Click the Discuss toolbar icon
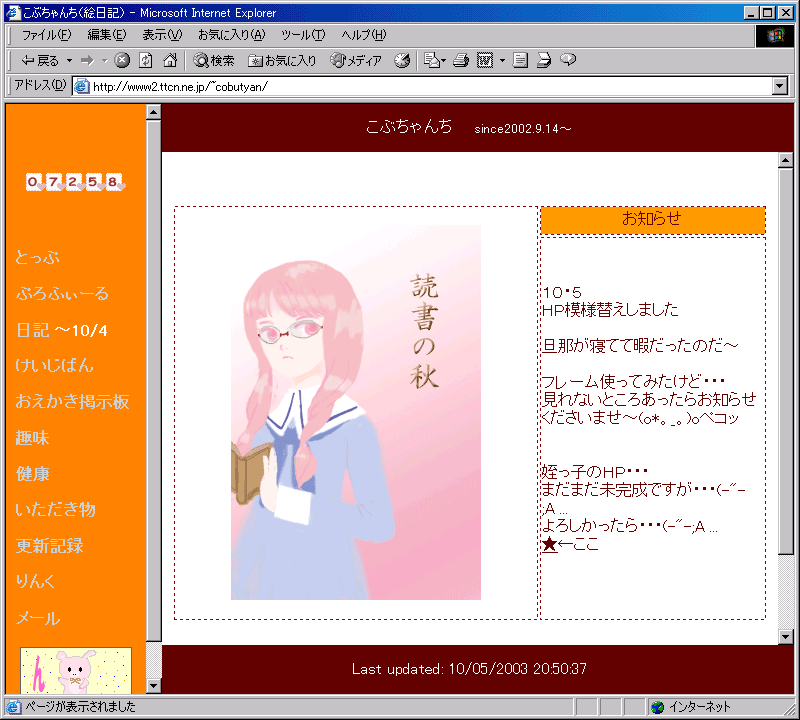The height and width of the screenshot is (720, 800). 520,60
